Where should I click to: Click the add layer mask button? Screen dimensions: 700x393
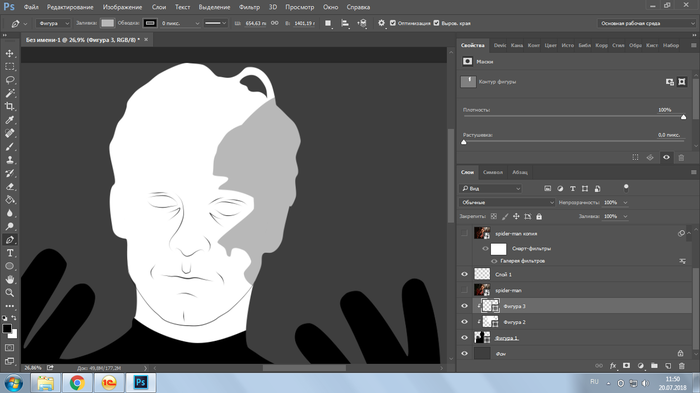click(x=626, y=366)
